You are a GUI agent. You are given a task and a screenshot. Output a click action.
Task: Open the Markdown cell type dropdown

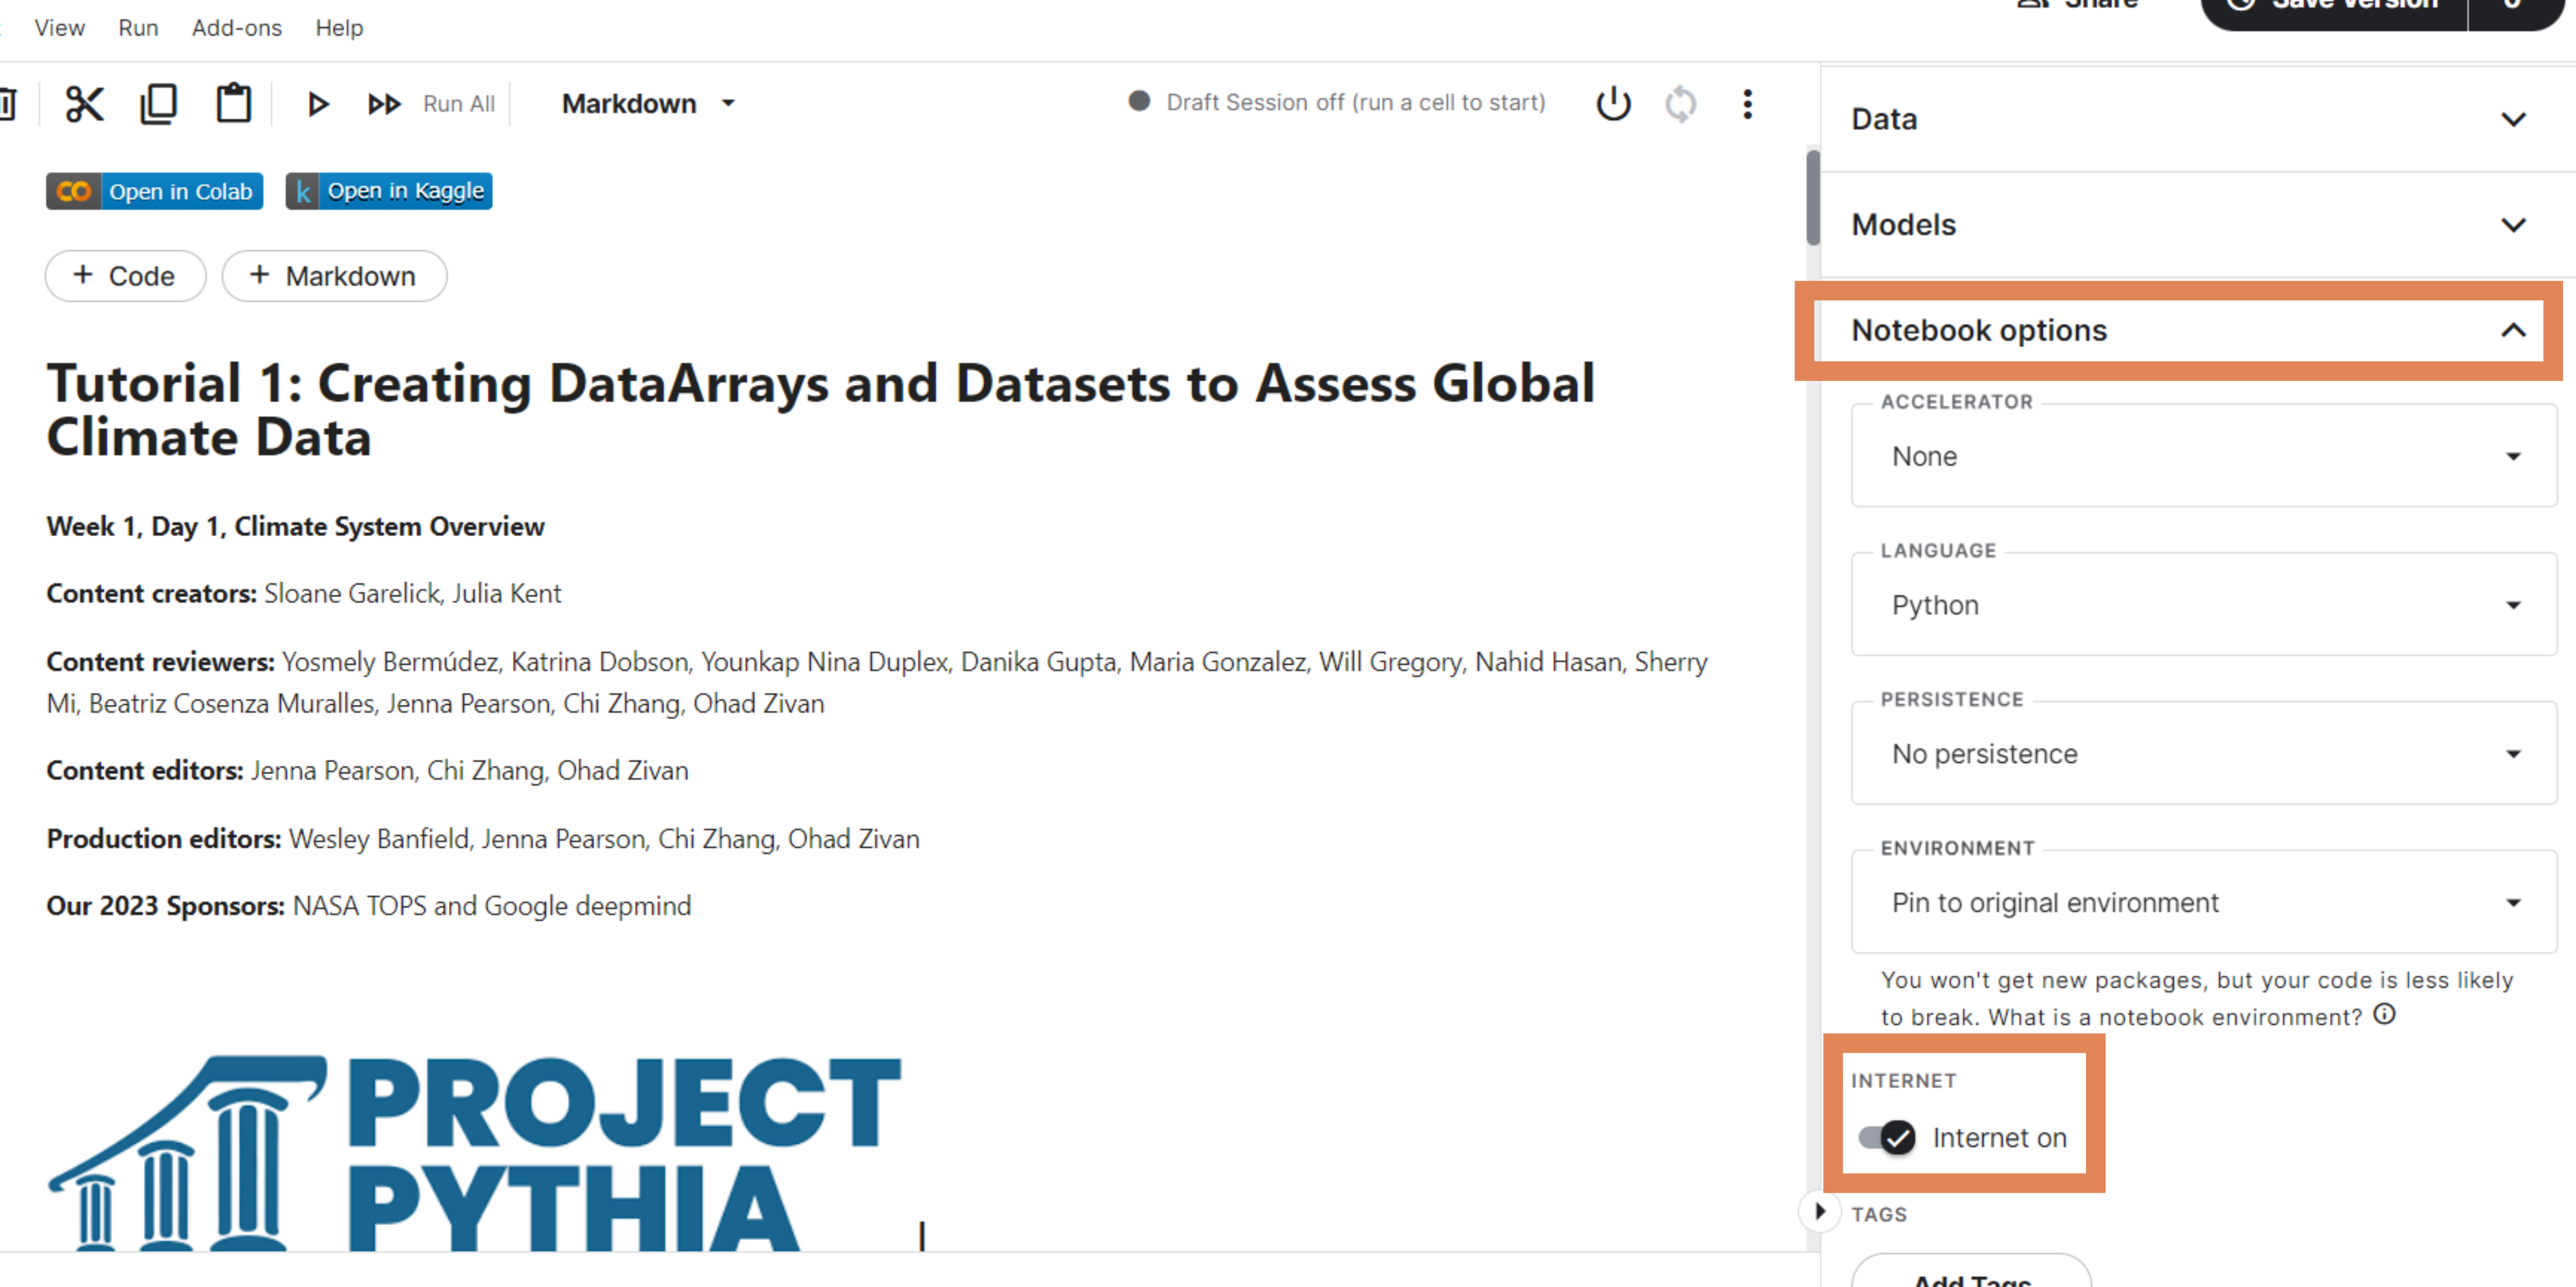(x=648, y=104)
